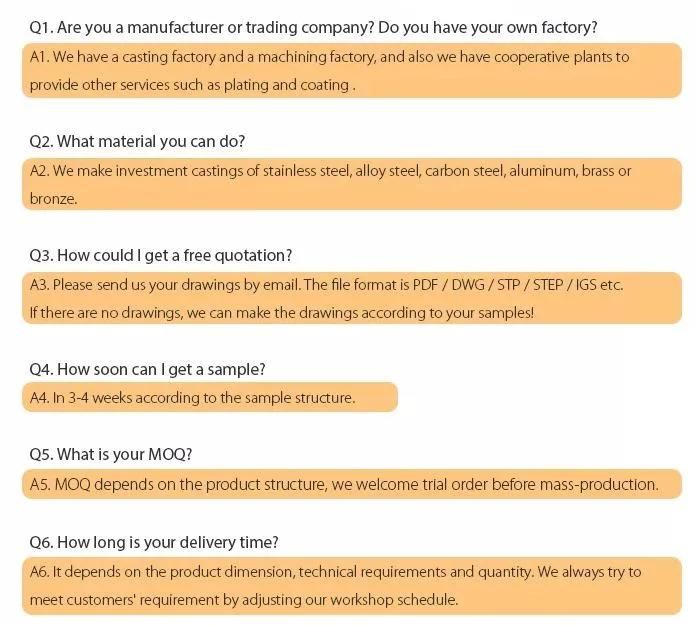Viewport: 694px width, 626px height.
Task: Click 'plating and coating' text in A1
Action: [286, 85]
